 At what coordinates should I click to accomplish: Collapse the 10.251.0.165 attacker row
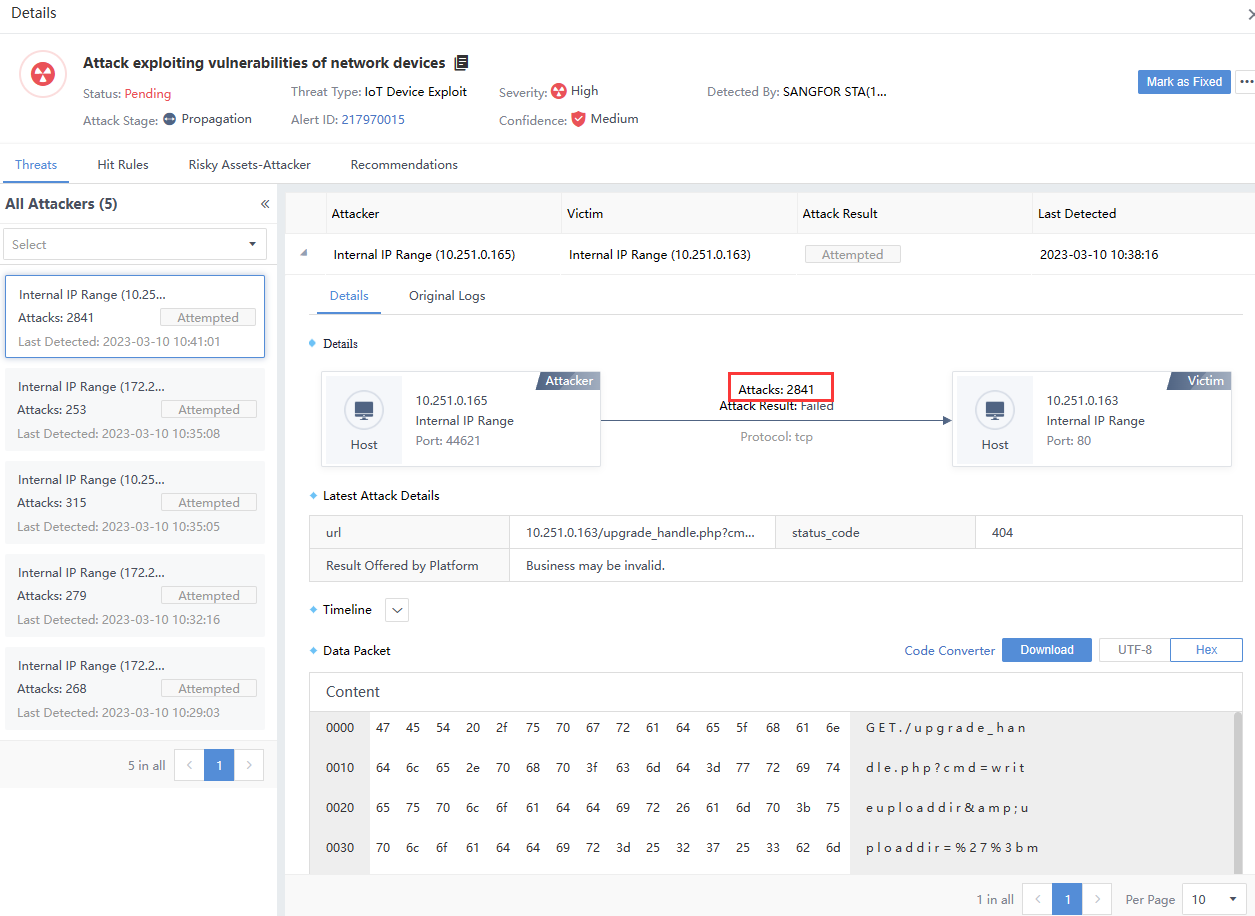pyautogui.click(x=305, y=254)
